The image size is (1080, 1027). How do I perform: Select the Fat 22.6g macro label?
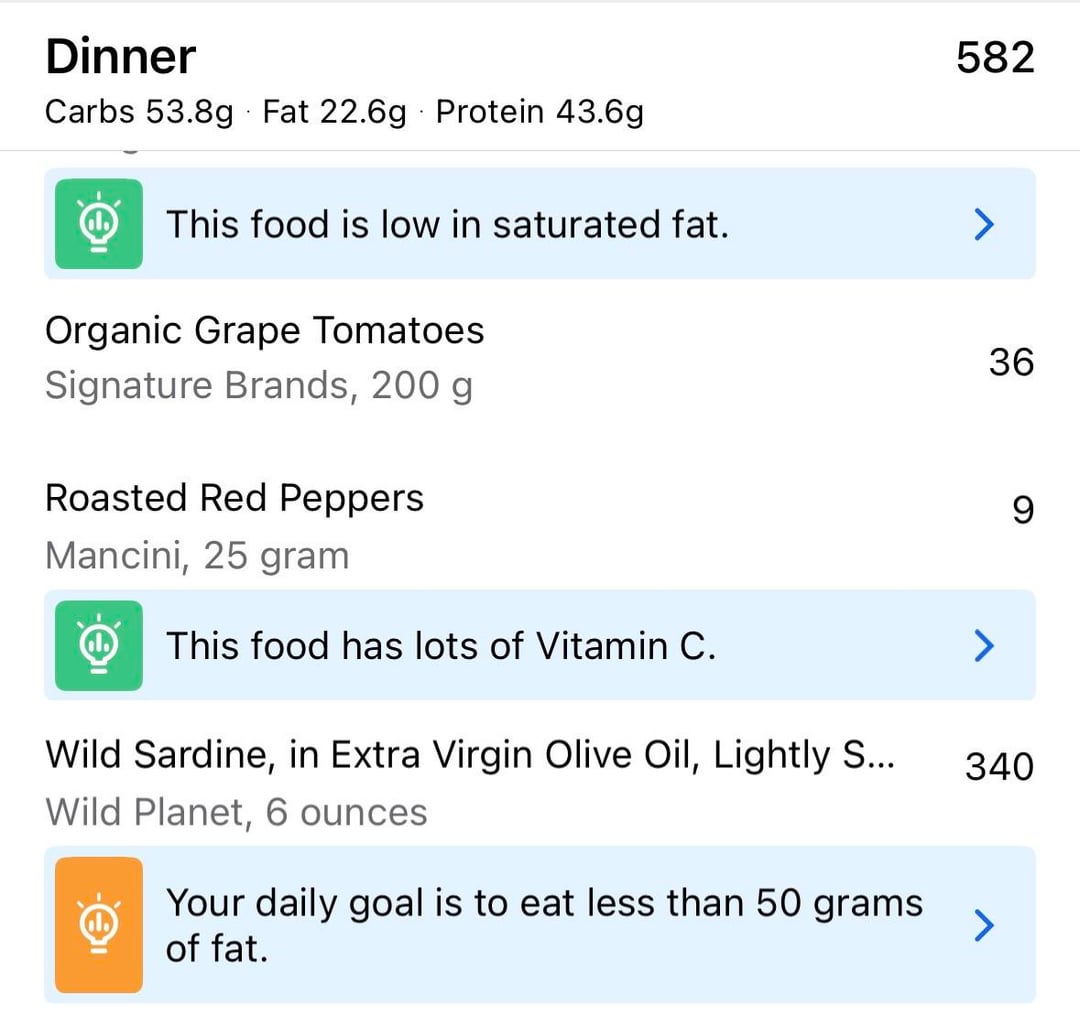(x=335, y=112)
